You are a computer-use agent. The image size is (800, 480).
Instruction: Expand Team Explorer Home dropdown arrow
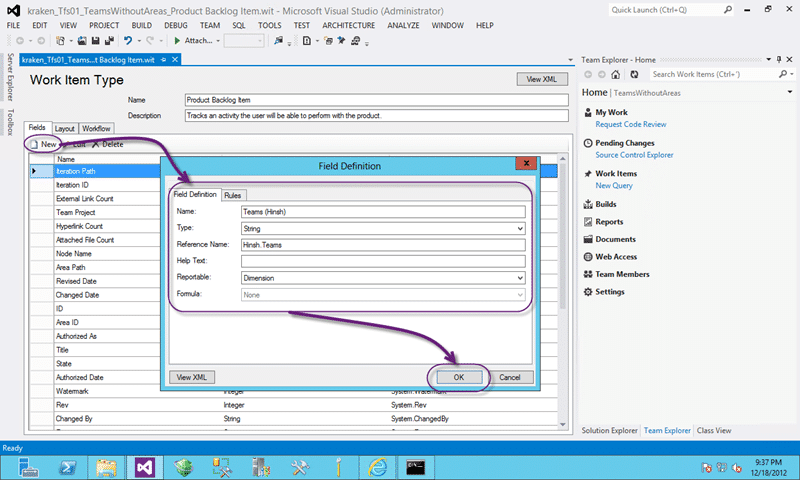point(789,92)
